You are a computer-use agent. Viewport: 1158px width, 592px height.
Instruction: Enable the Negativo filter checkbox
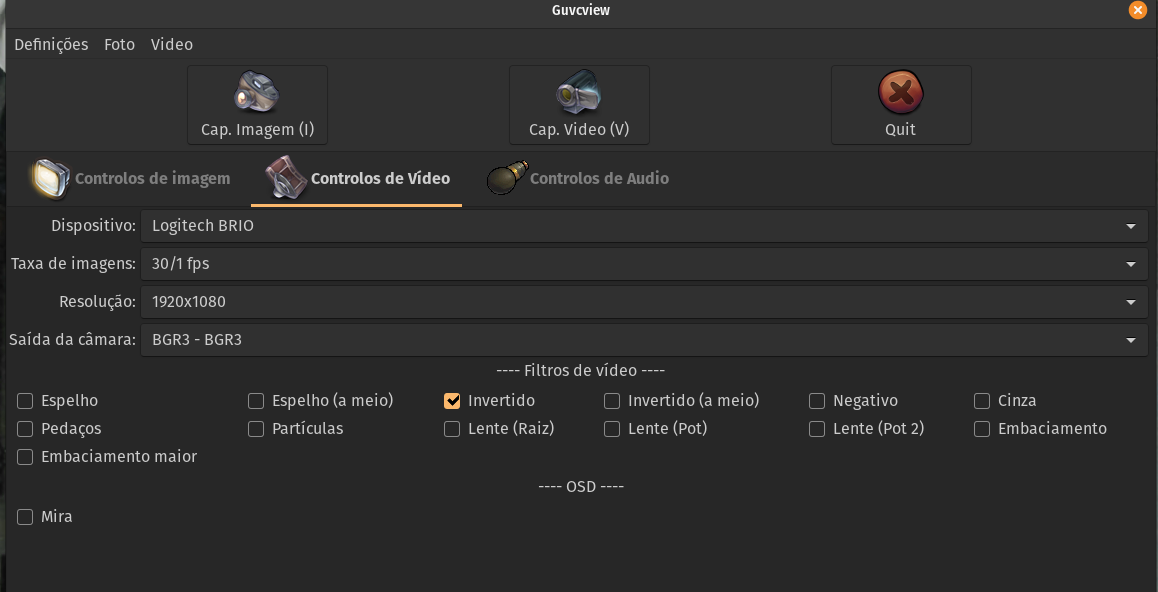click(x=817, y=401)
